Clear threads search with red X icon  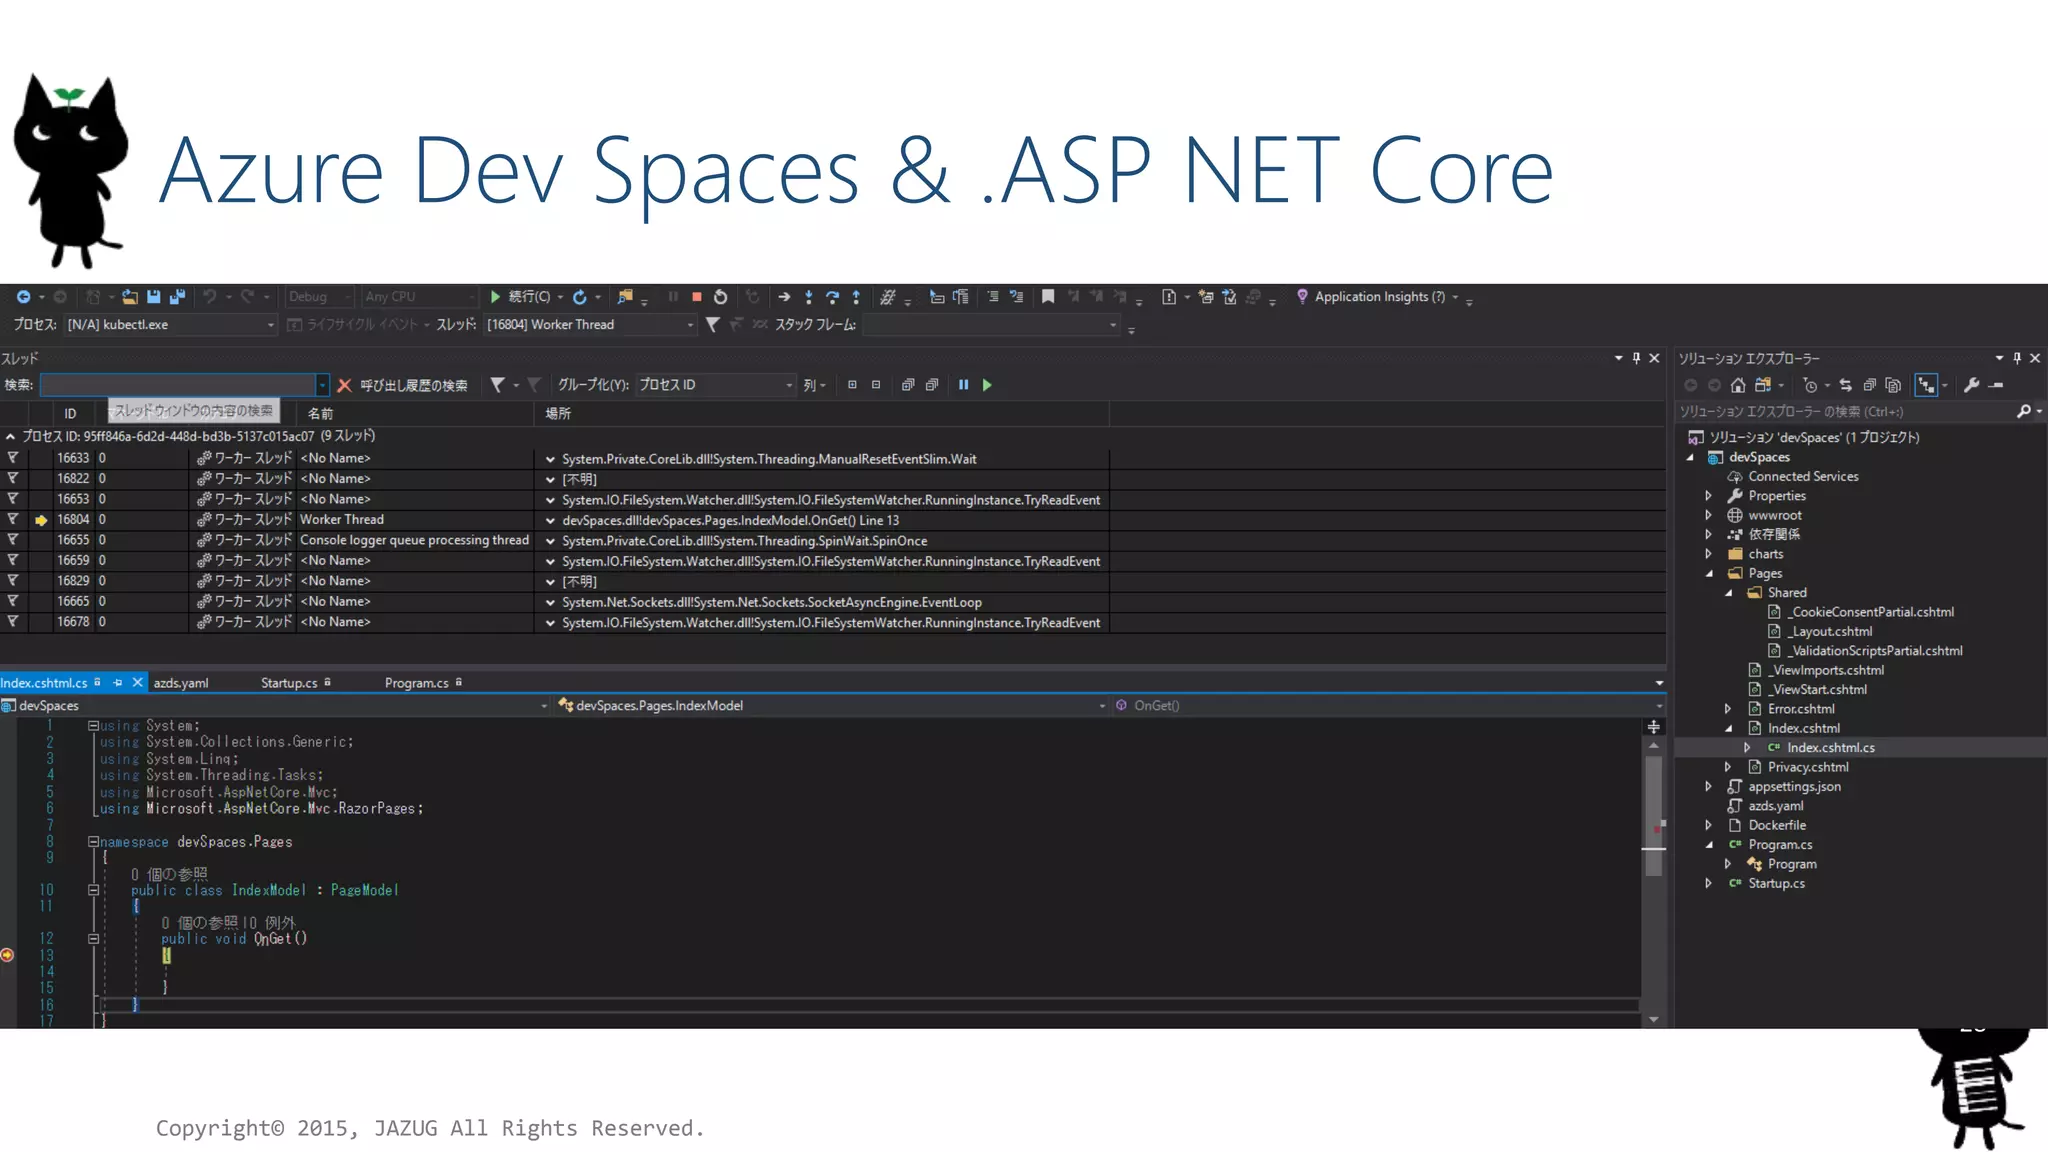[344, 385]
